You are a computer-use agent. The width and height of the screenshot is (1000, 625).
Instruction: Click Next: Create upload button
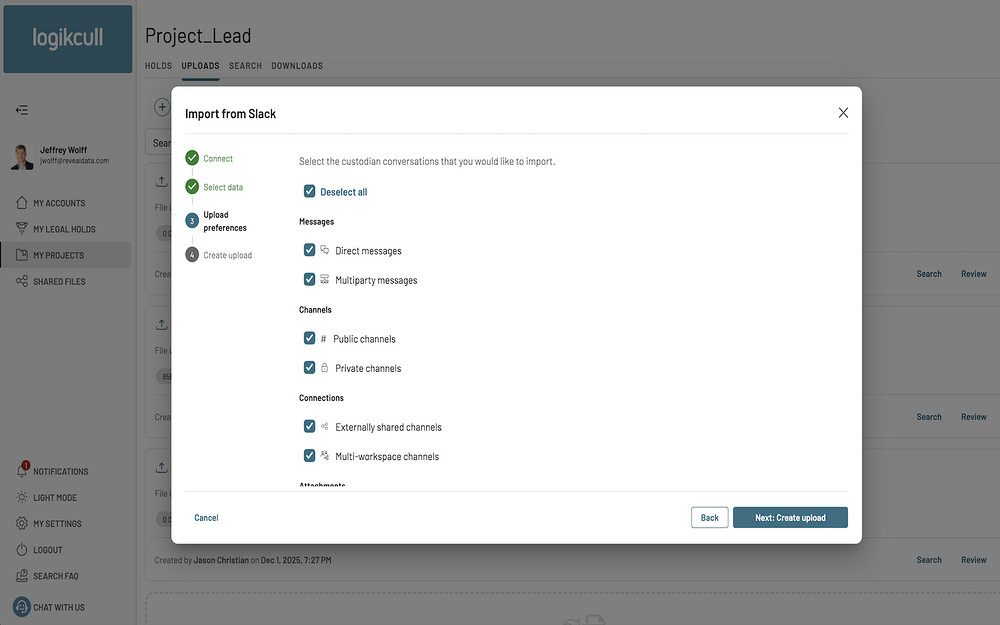click(x=790, y=517)
